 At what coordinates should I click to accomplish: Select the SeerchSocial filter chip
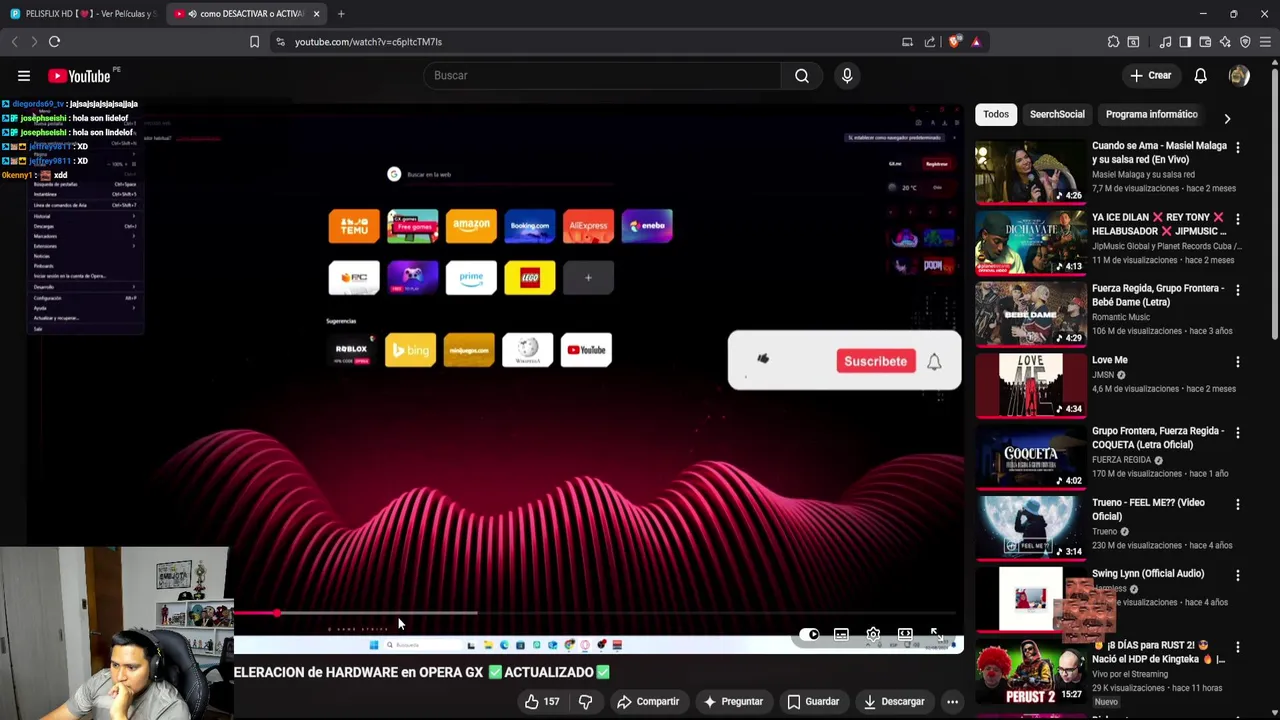[x=1057, y=114]
